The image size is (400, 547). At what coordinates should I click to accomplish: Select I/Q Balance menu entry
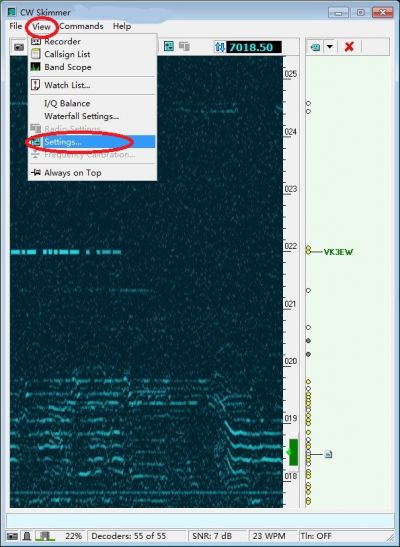tap(67, 103)
